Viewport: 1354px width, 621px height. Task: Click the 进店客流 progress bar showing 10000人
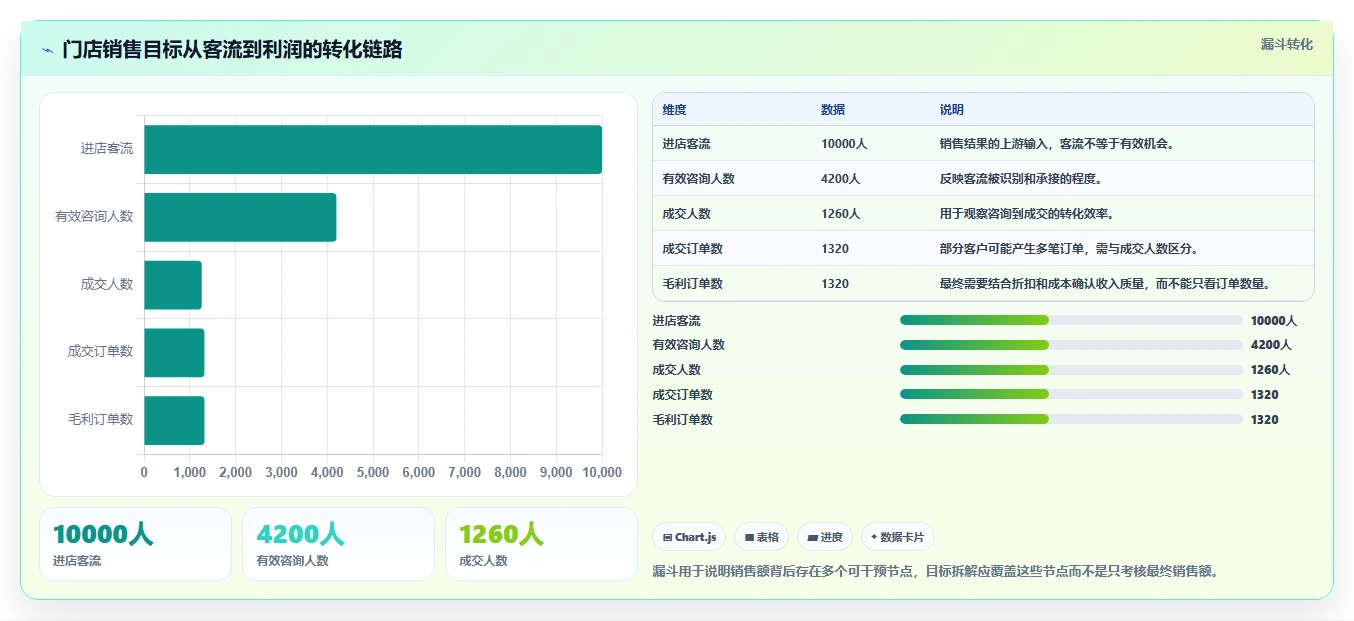pos(1071,320)
